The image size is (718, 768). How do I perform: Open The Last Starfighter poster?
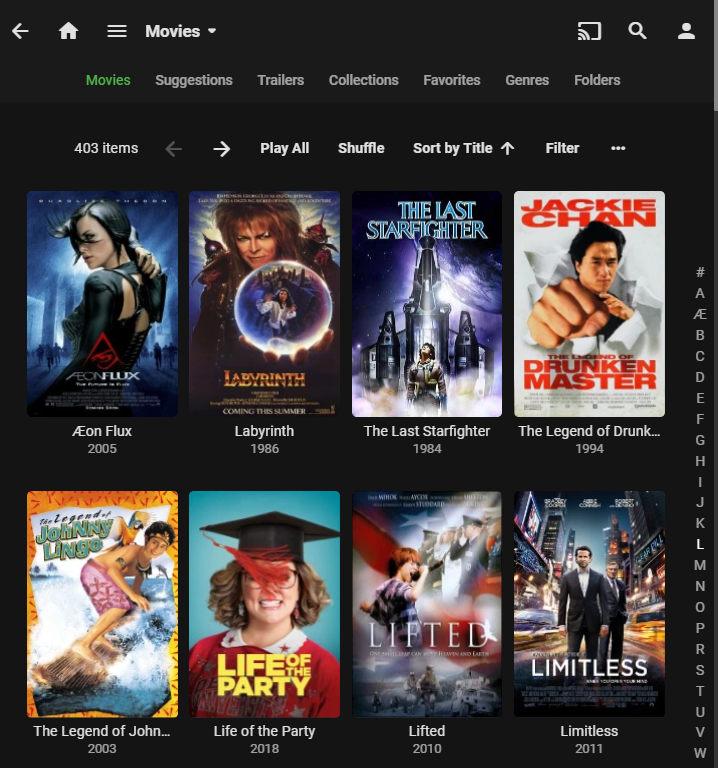pyautogui.click(x=427, y=304)
